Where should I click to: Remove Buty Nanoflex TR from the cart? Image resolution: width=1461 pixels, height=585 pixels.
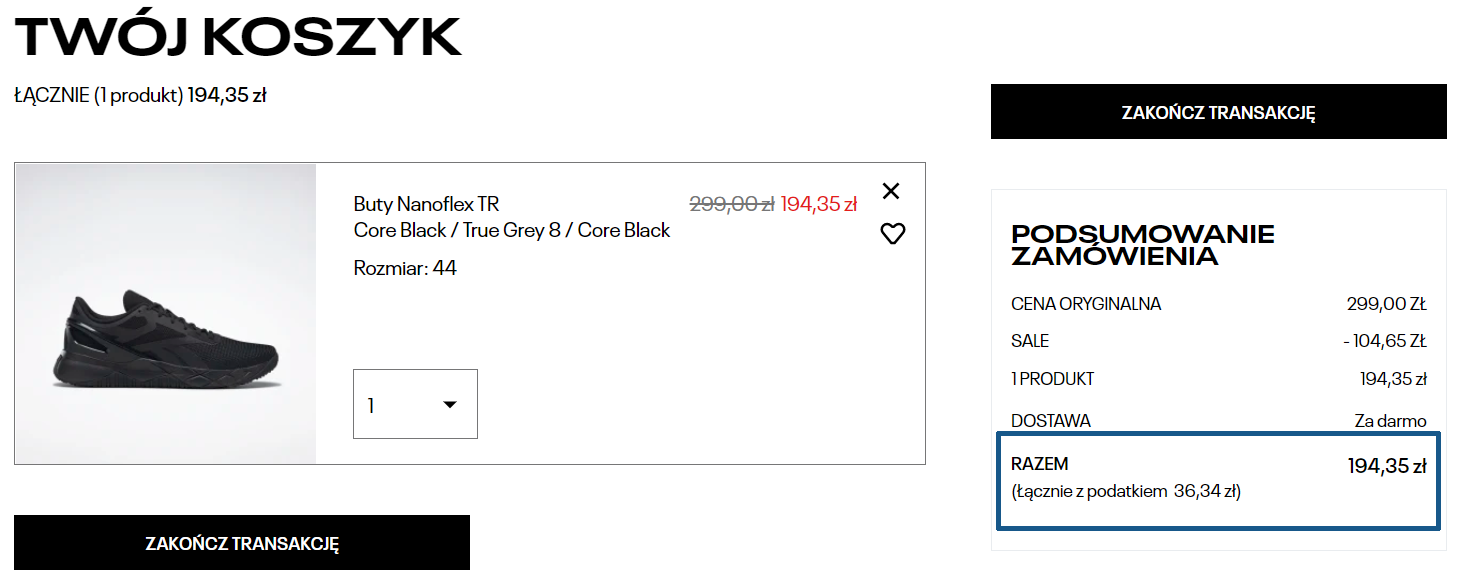point(891,191)
